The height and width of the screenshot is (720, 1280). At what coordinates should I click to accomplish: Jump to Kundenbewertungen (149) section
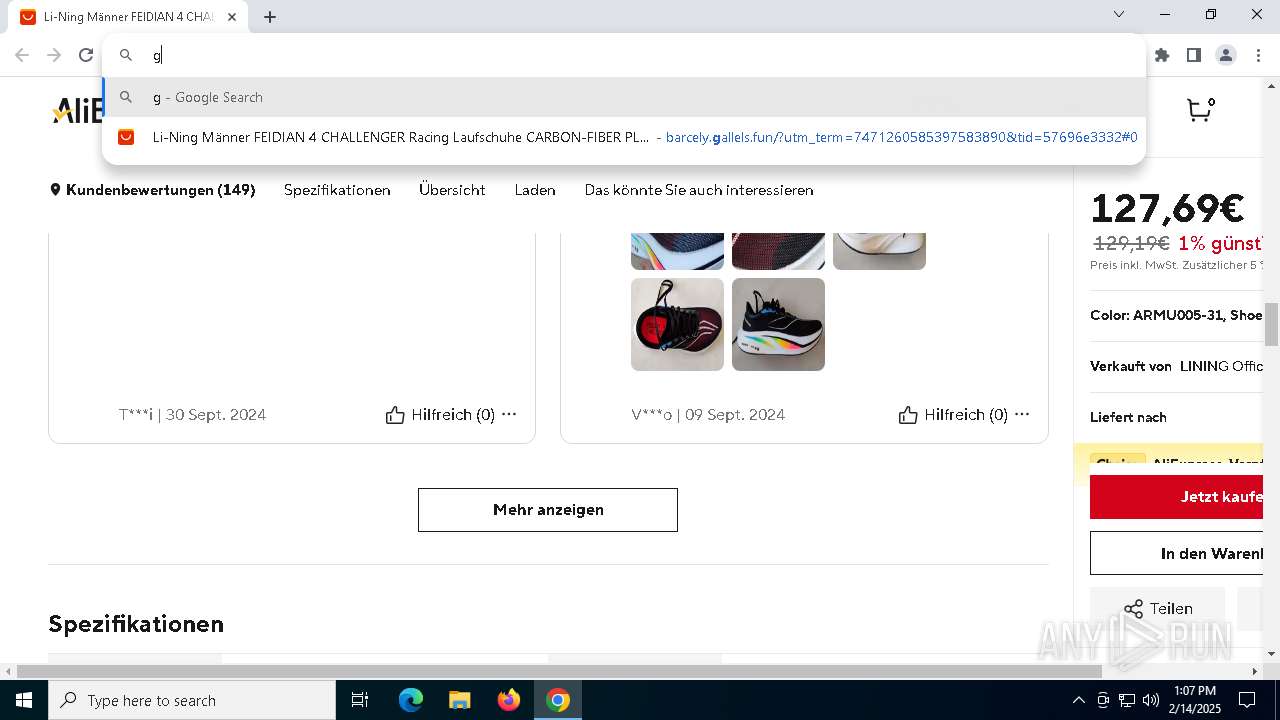[160, 190]
